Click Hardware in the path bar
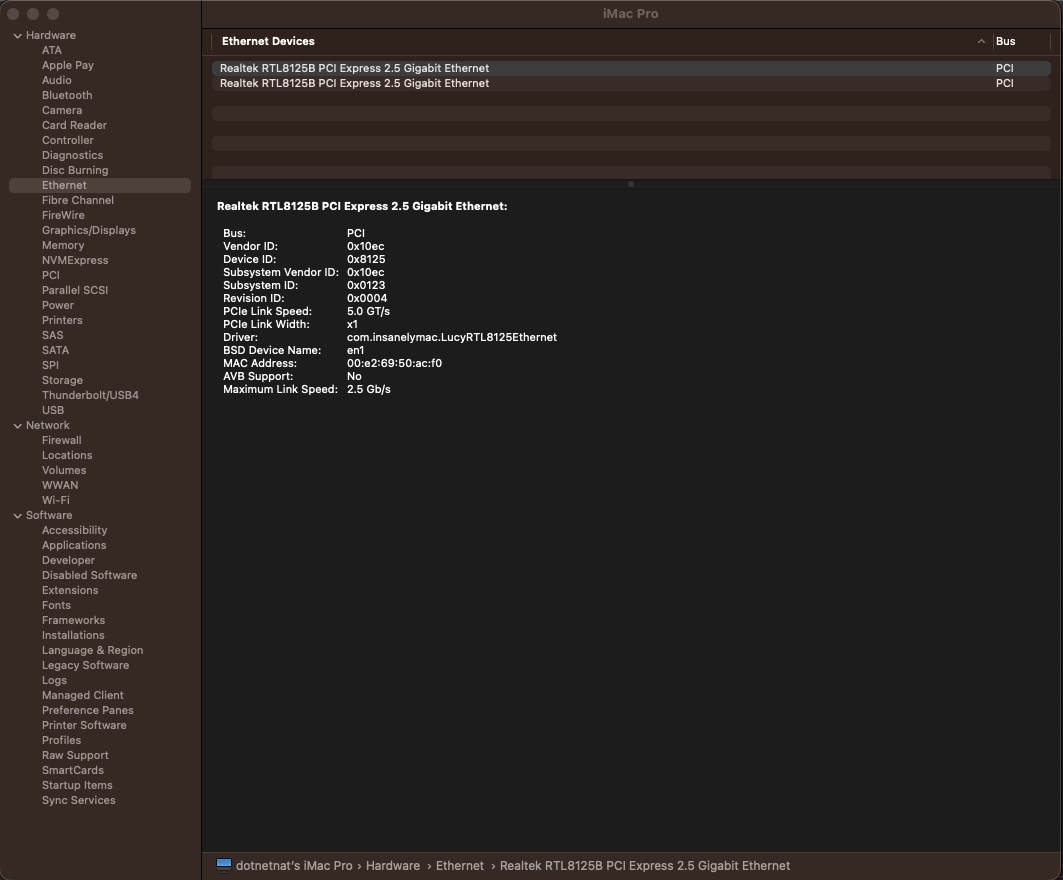The height and width of the screenshot is (880, 1063). (393, 866)
